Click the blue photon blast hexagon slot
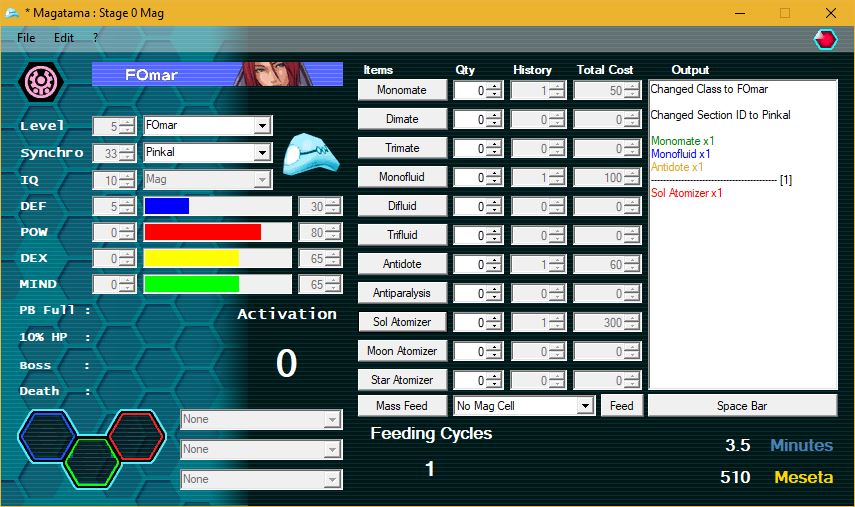Viewport: 855px width, 507px height. click(x=46, y=435)
